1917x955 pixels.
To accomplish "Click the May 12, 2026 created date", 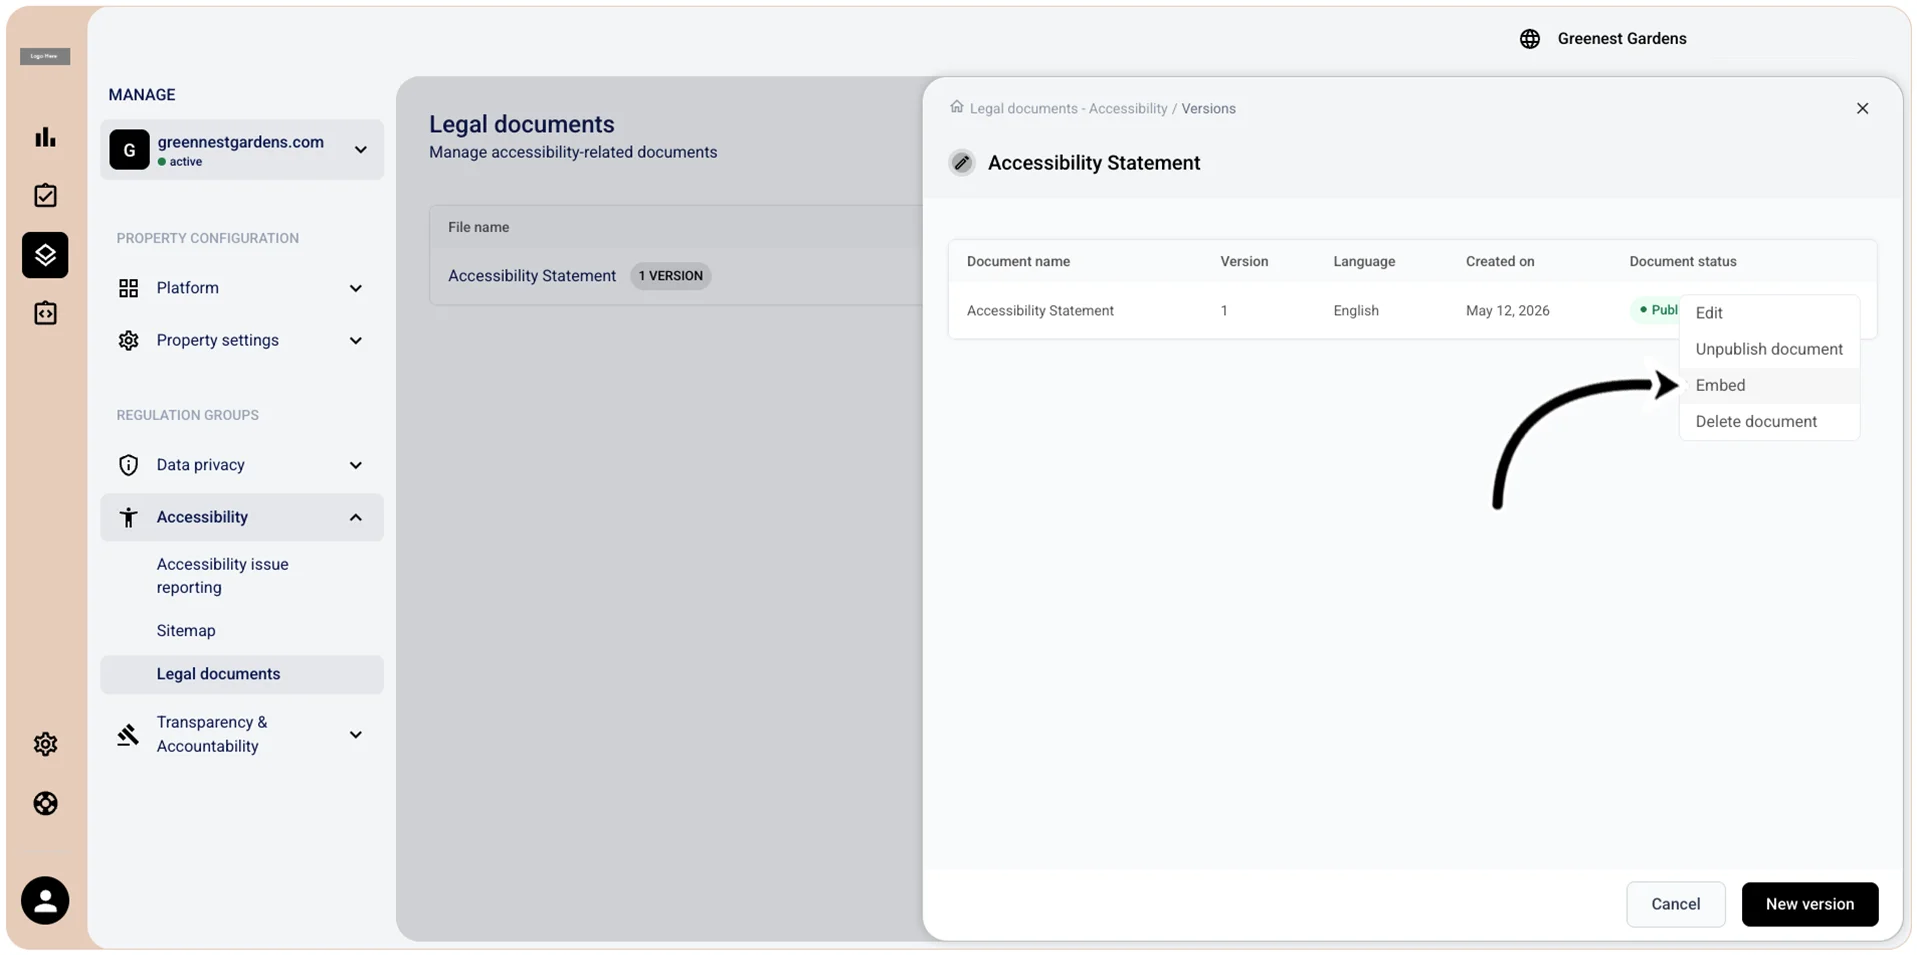I will [x=1507, y=311].
